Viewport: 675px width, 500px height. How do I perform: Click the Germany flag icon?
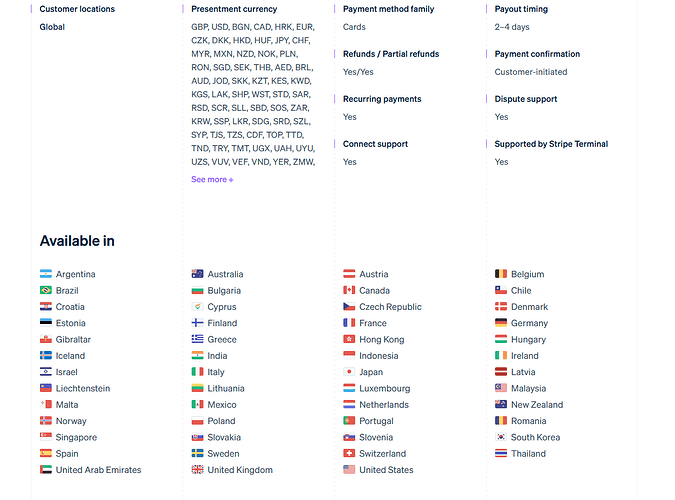pyautogui.click(x=501, y=323)
